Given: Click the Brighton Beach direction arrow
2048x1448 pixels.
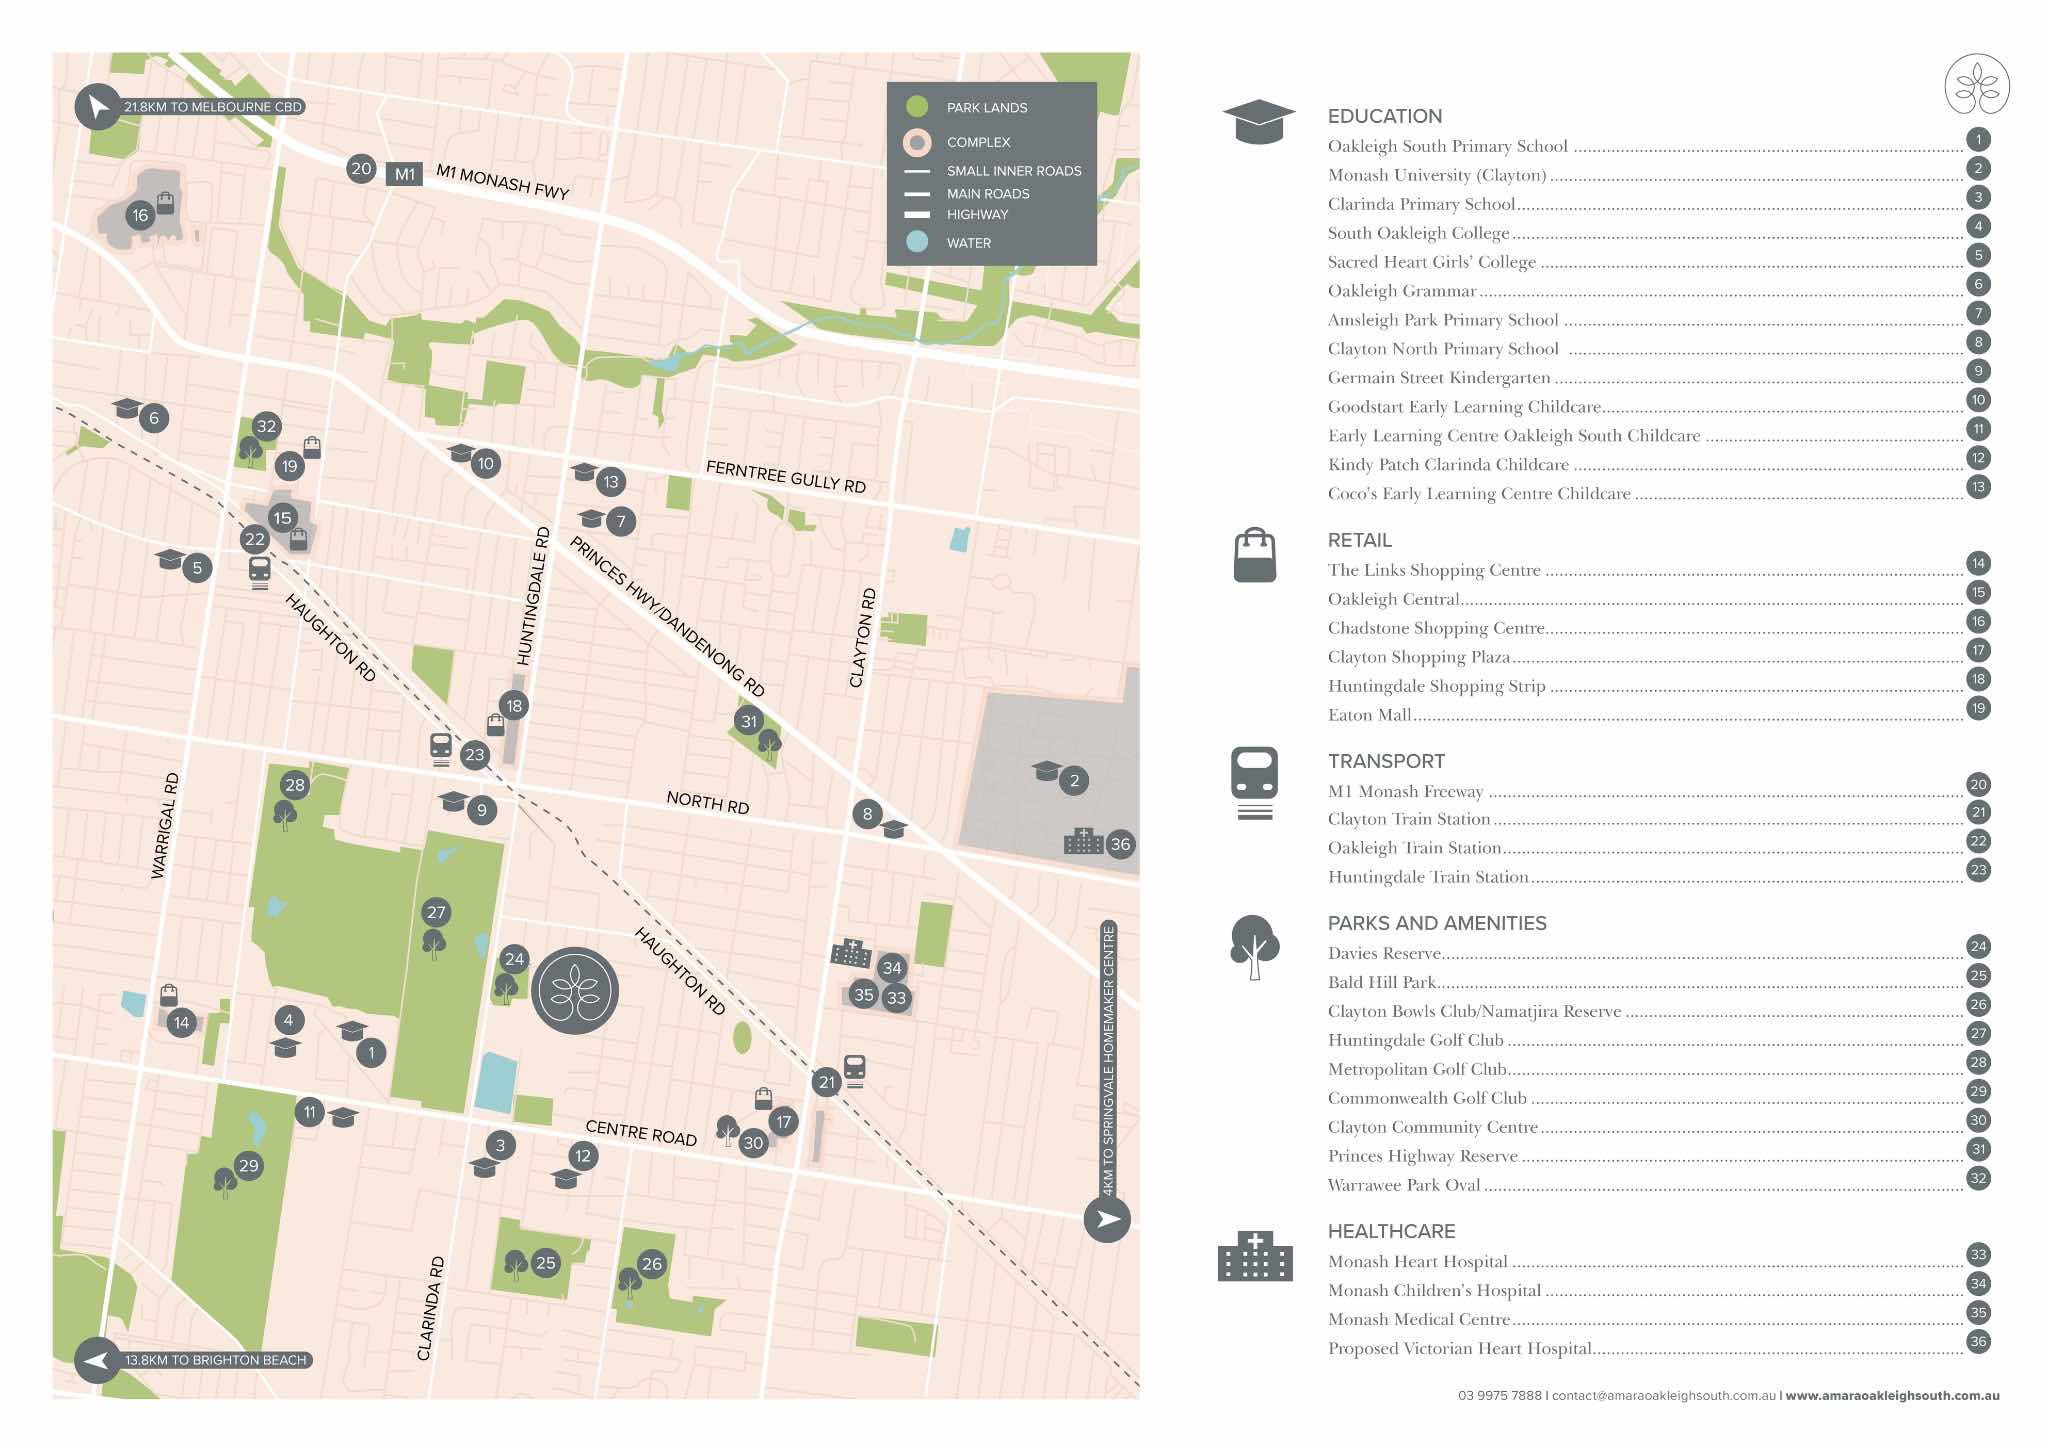Looking at the screenshot, I should [x=98, y=1360].
